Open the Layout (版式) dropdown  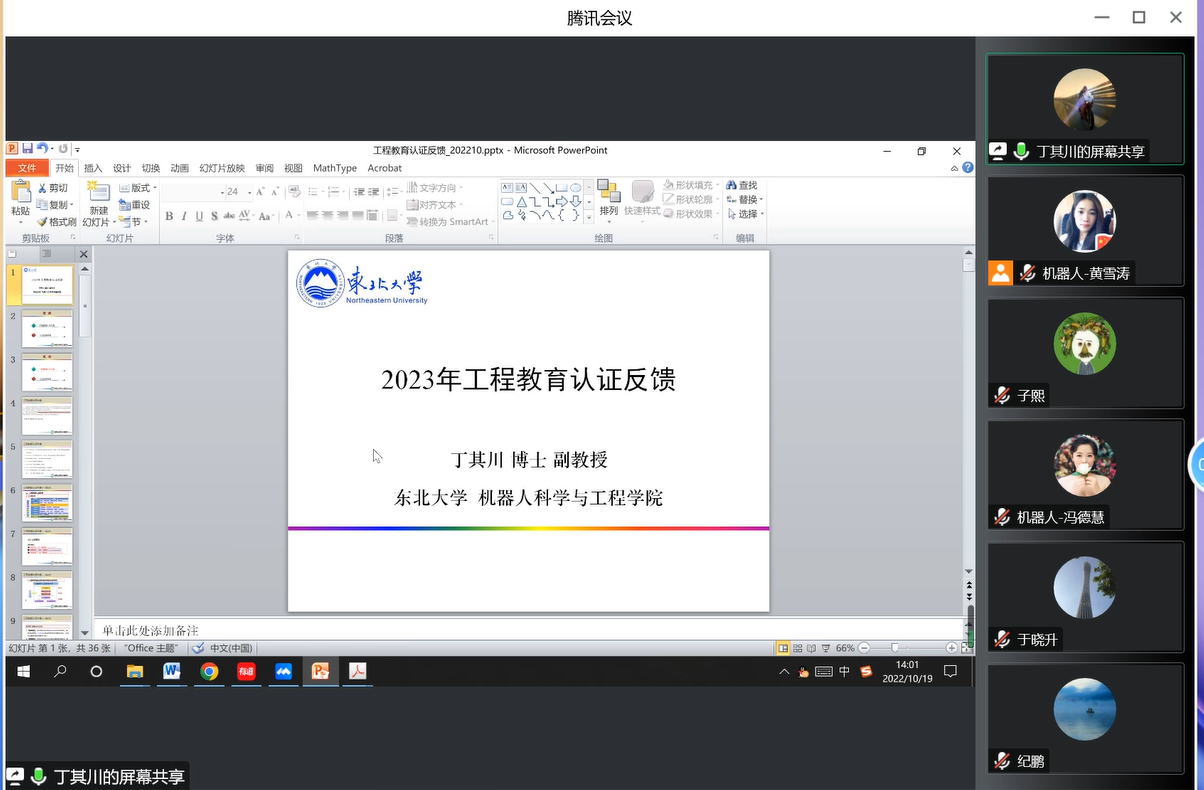click(137, 188)
